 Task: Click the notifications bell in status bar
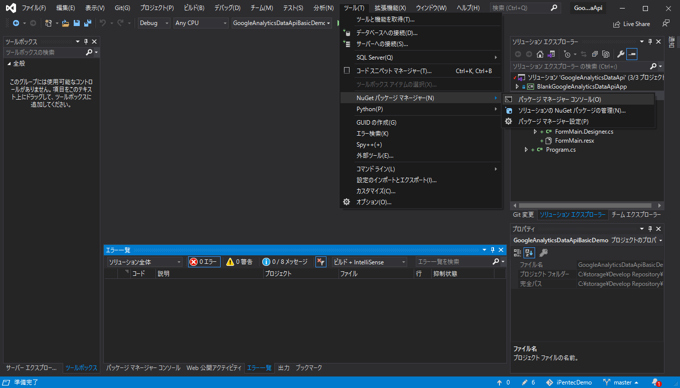[x=656, y=382]
